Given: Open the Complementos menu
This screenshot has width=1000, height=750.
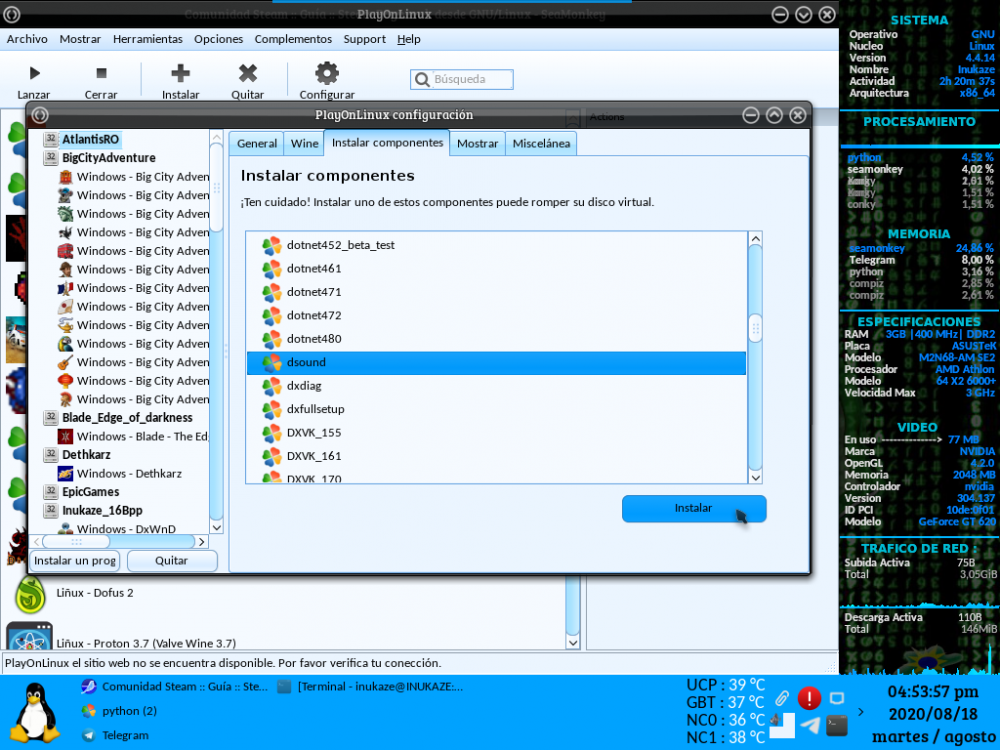Looking at the screenshot, I should coord(293,39).
